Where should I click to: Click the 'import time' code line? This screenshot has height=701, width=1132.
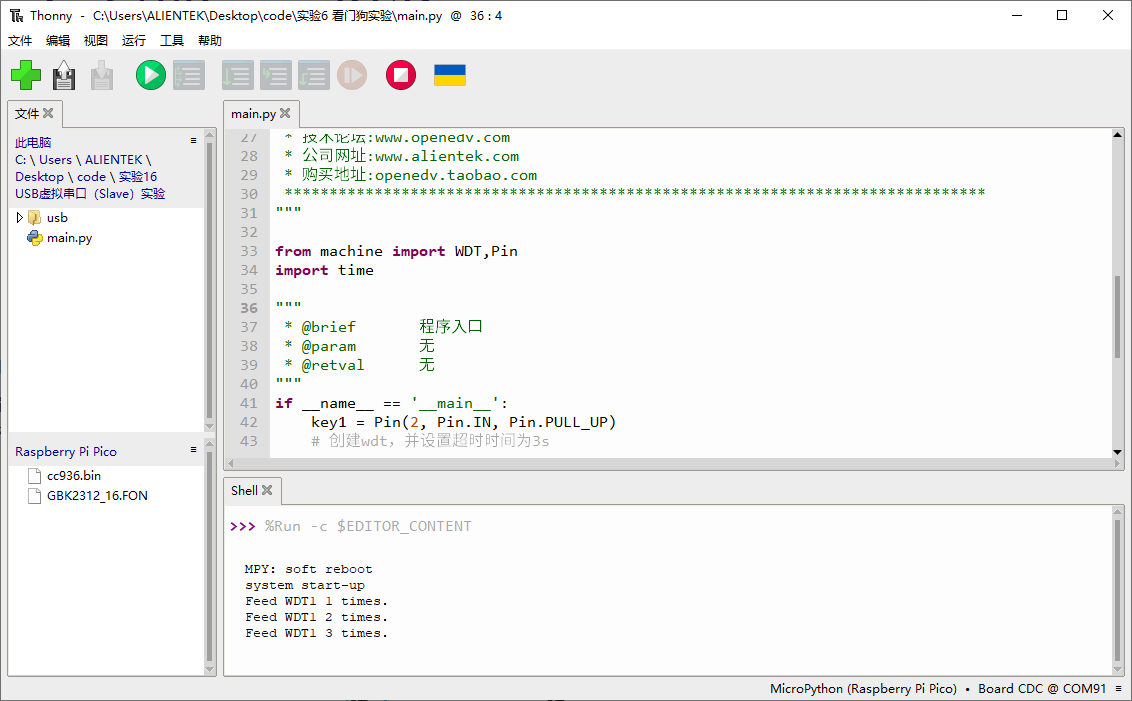pyautogui.click(x=324, y=270)
